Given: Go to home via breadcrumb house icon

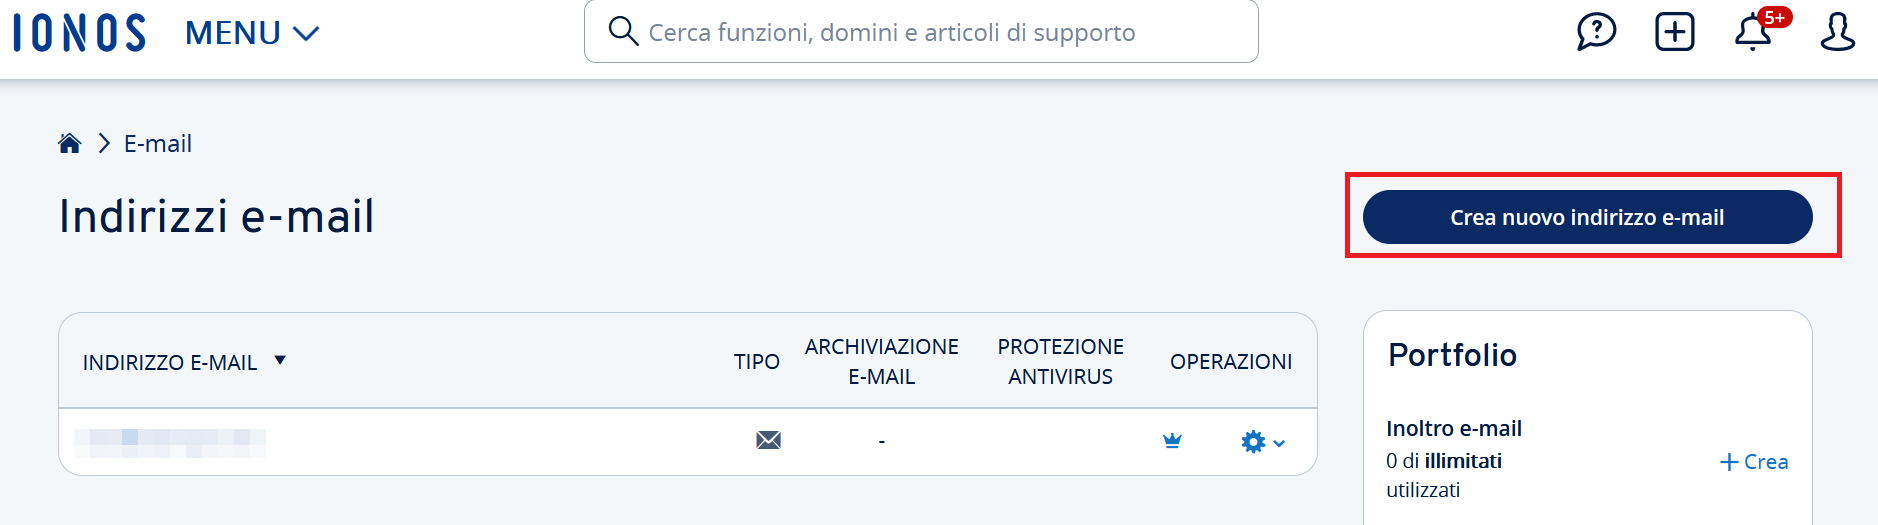Looking at the screenshot, I should coord(69,143).
